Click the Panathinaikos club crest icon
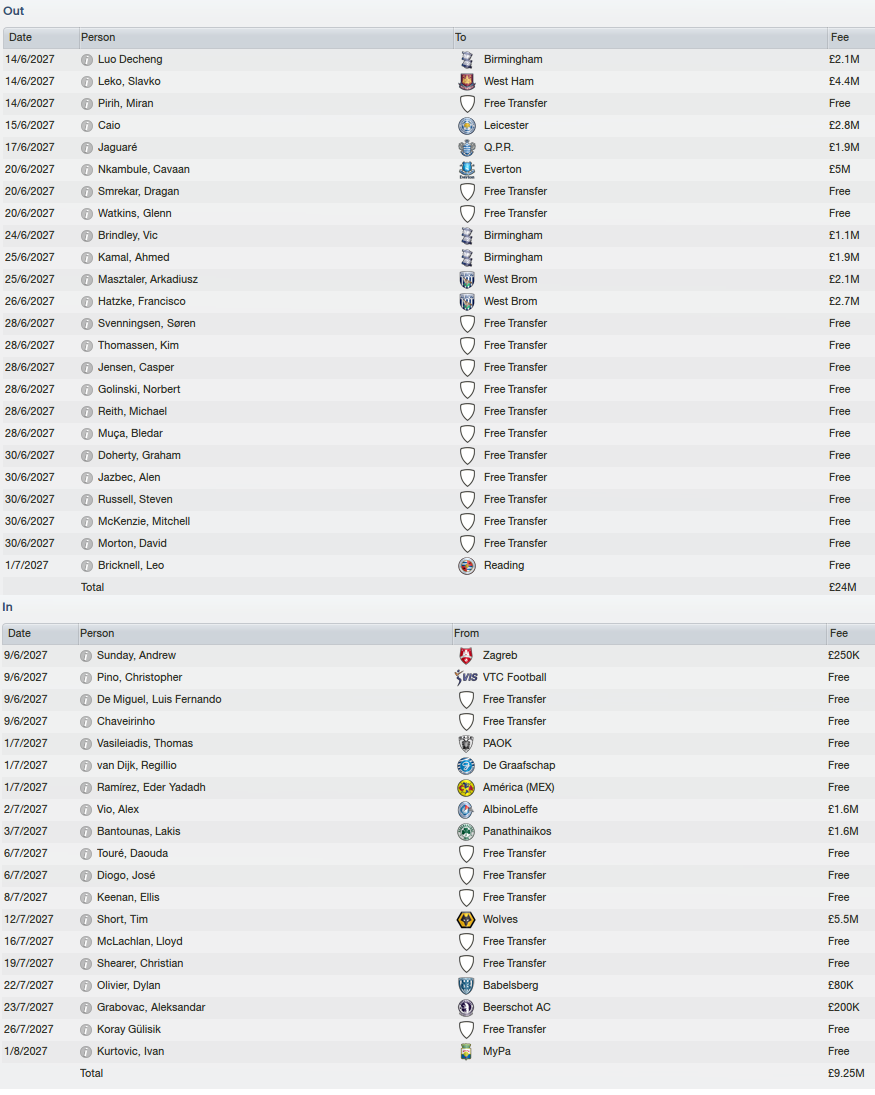 click(466, 832)
